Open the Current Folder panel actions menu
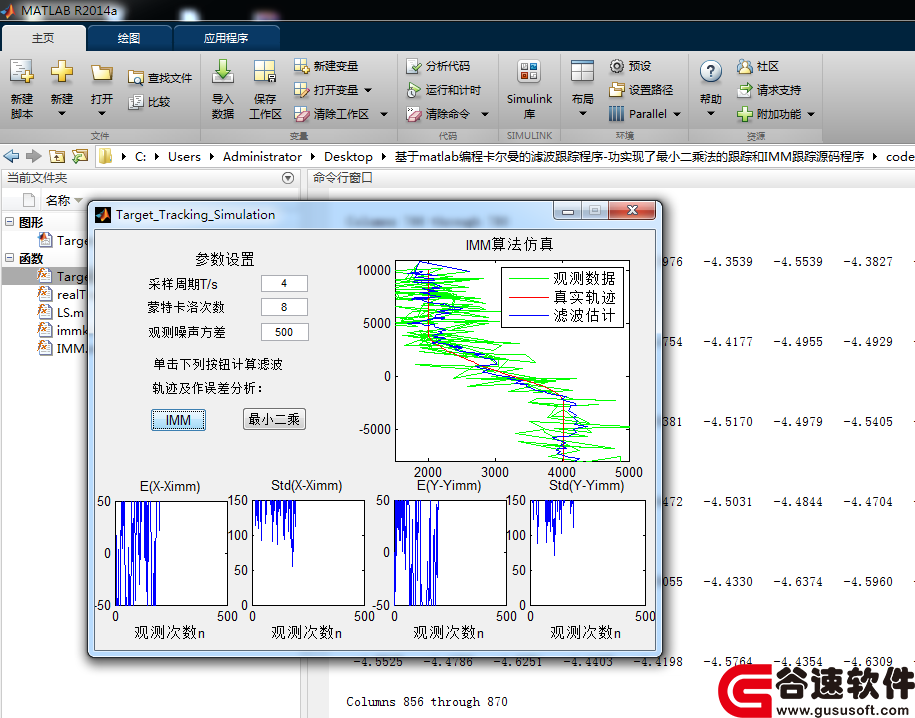Screen dimensions: 915x718 coord(288,178)
